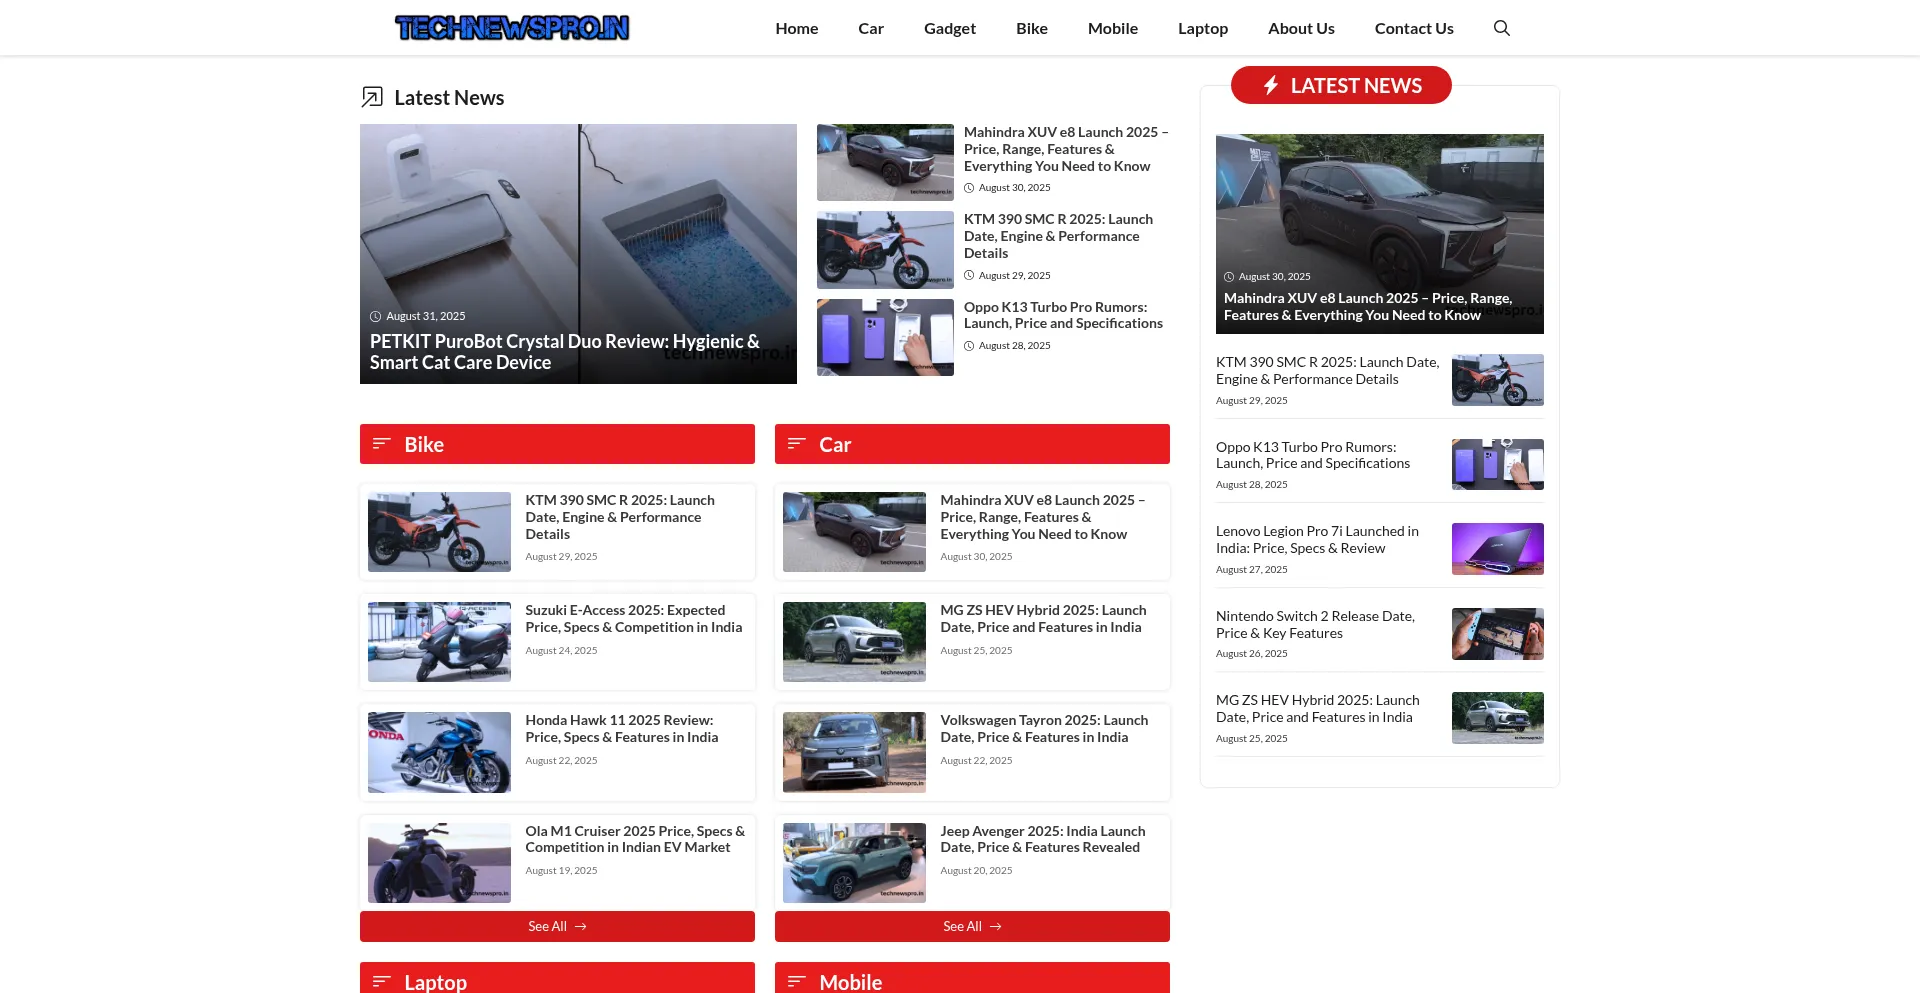The width and height of the screenshot is (1920, 993).
Task: Click Honda Hawk 11 motorcycle thumbnail
Action: pos(439,752)
